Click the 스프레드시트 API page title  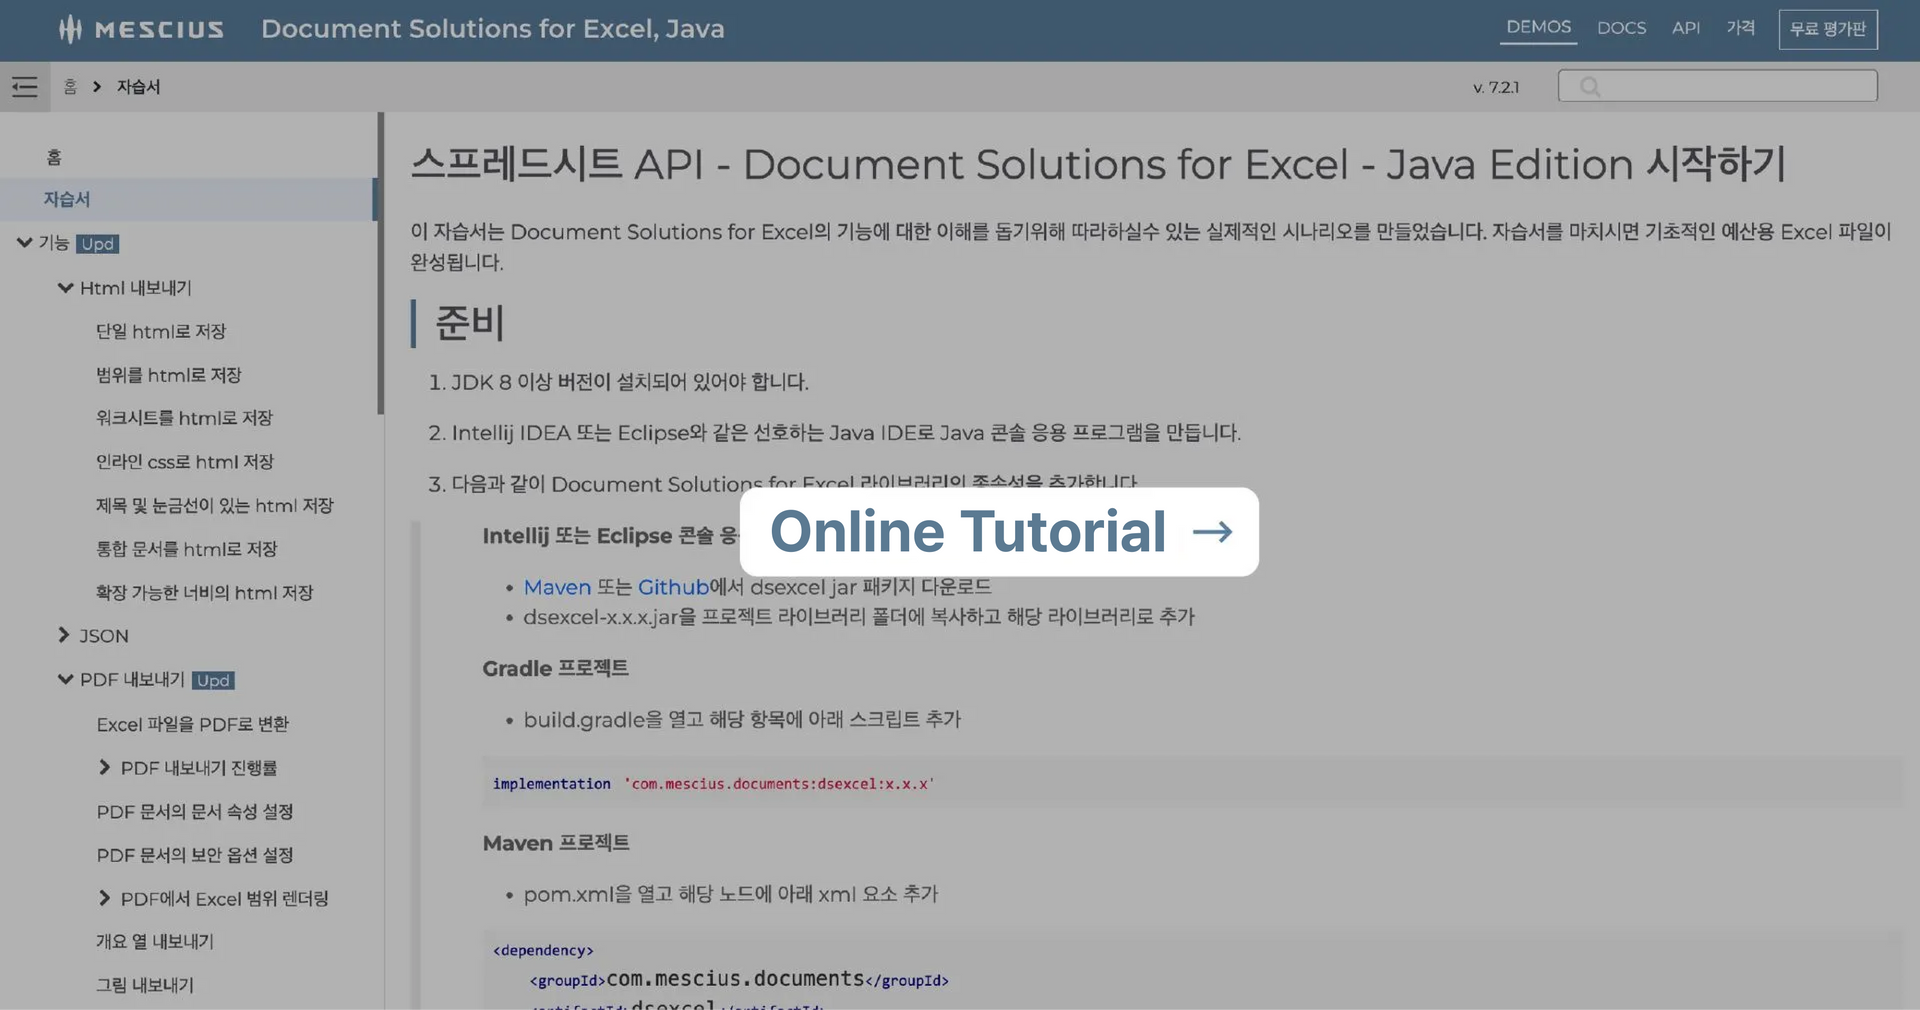tap(1098, 164)
